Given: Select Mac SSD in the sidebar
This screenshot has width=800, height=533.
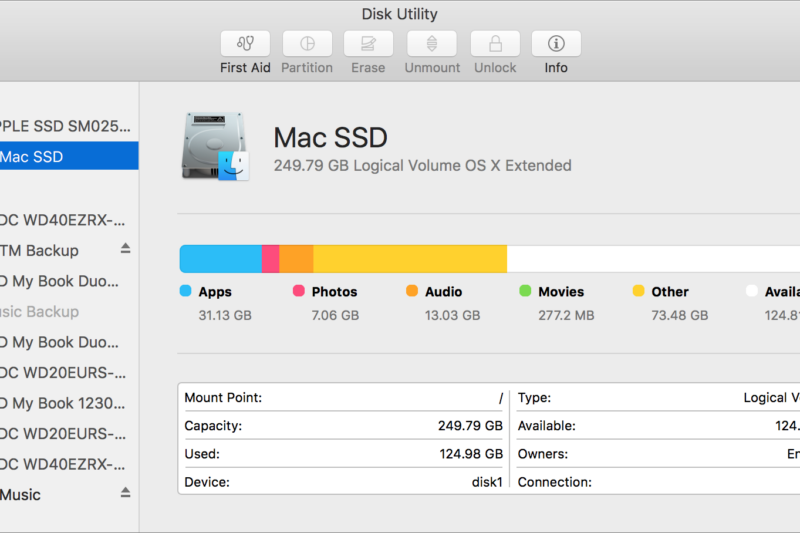Looking at the screenshot, I should click(69, 156).
